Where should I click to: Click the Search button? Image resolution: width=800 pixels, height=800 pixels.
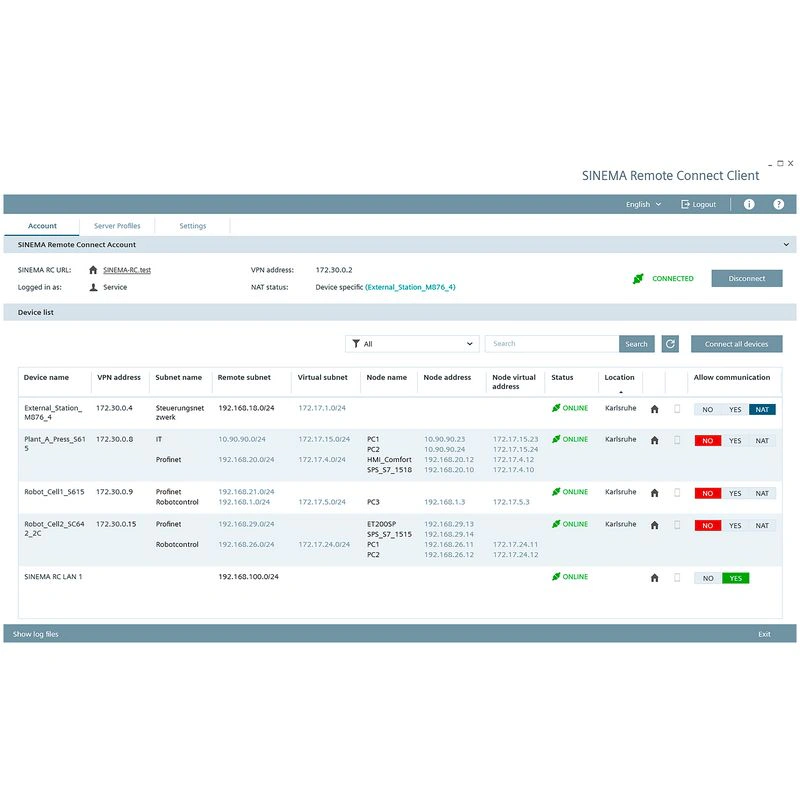click(636, 344)
